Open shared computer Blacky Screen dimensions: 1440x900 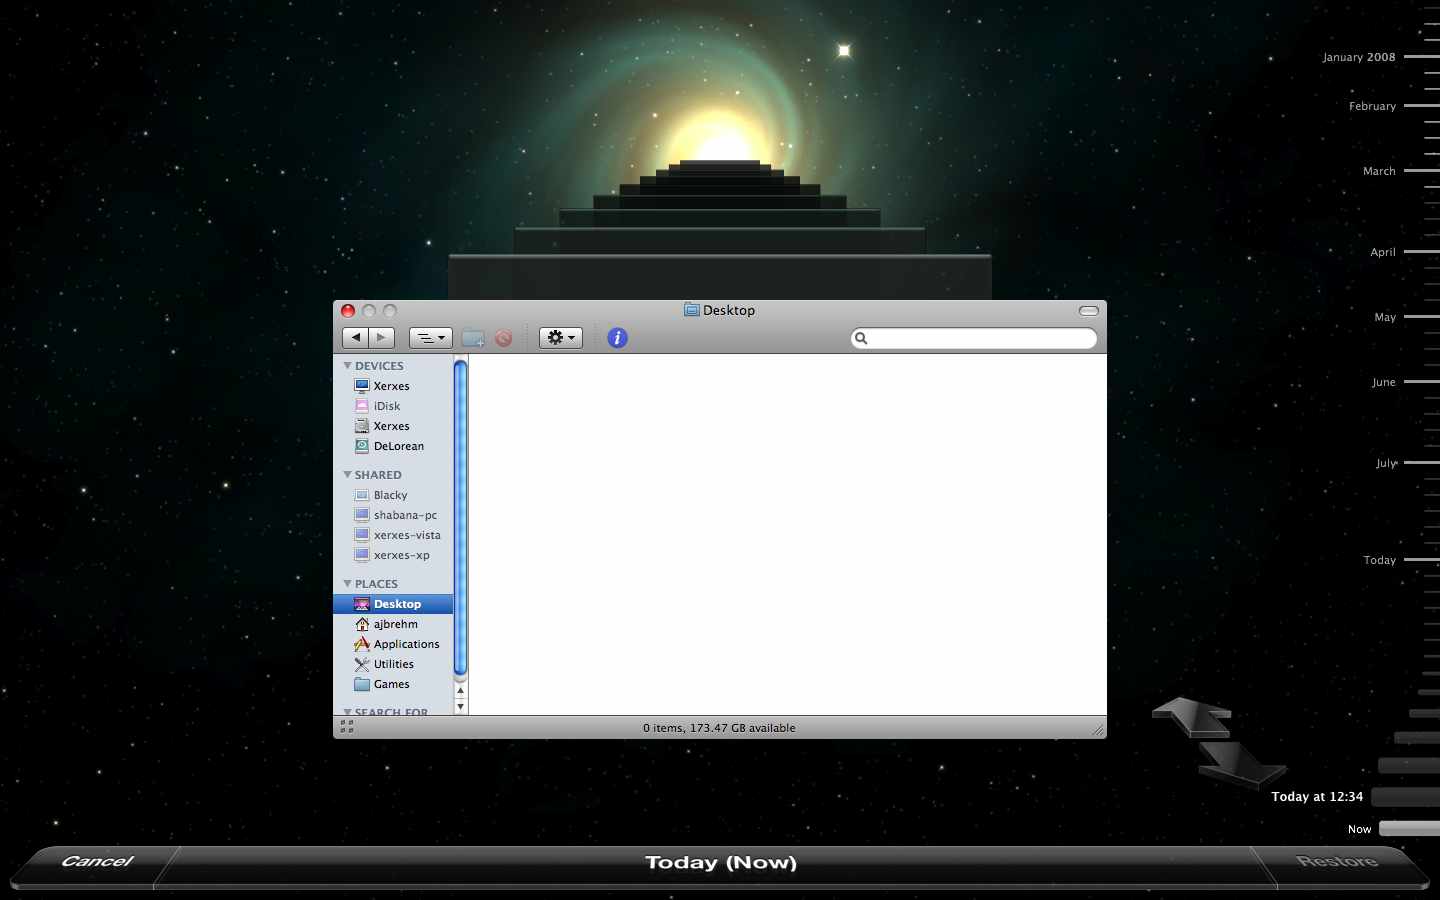tap(391, 495)
